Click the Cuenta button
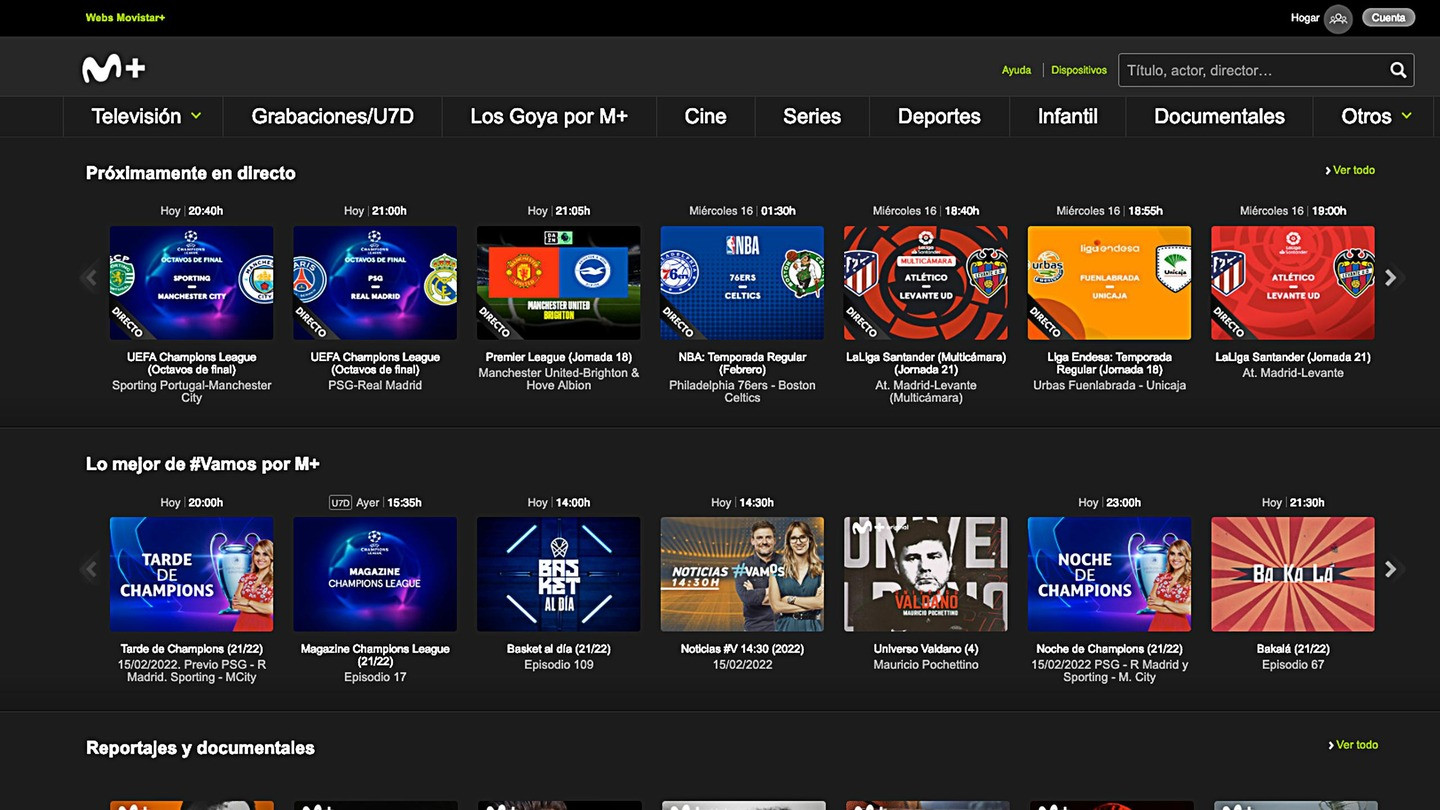1440x810 pixels. [x=1388, y=18]
